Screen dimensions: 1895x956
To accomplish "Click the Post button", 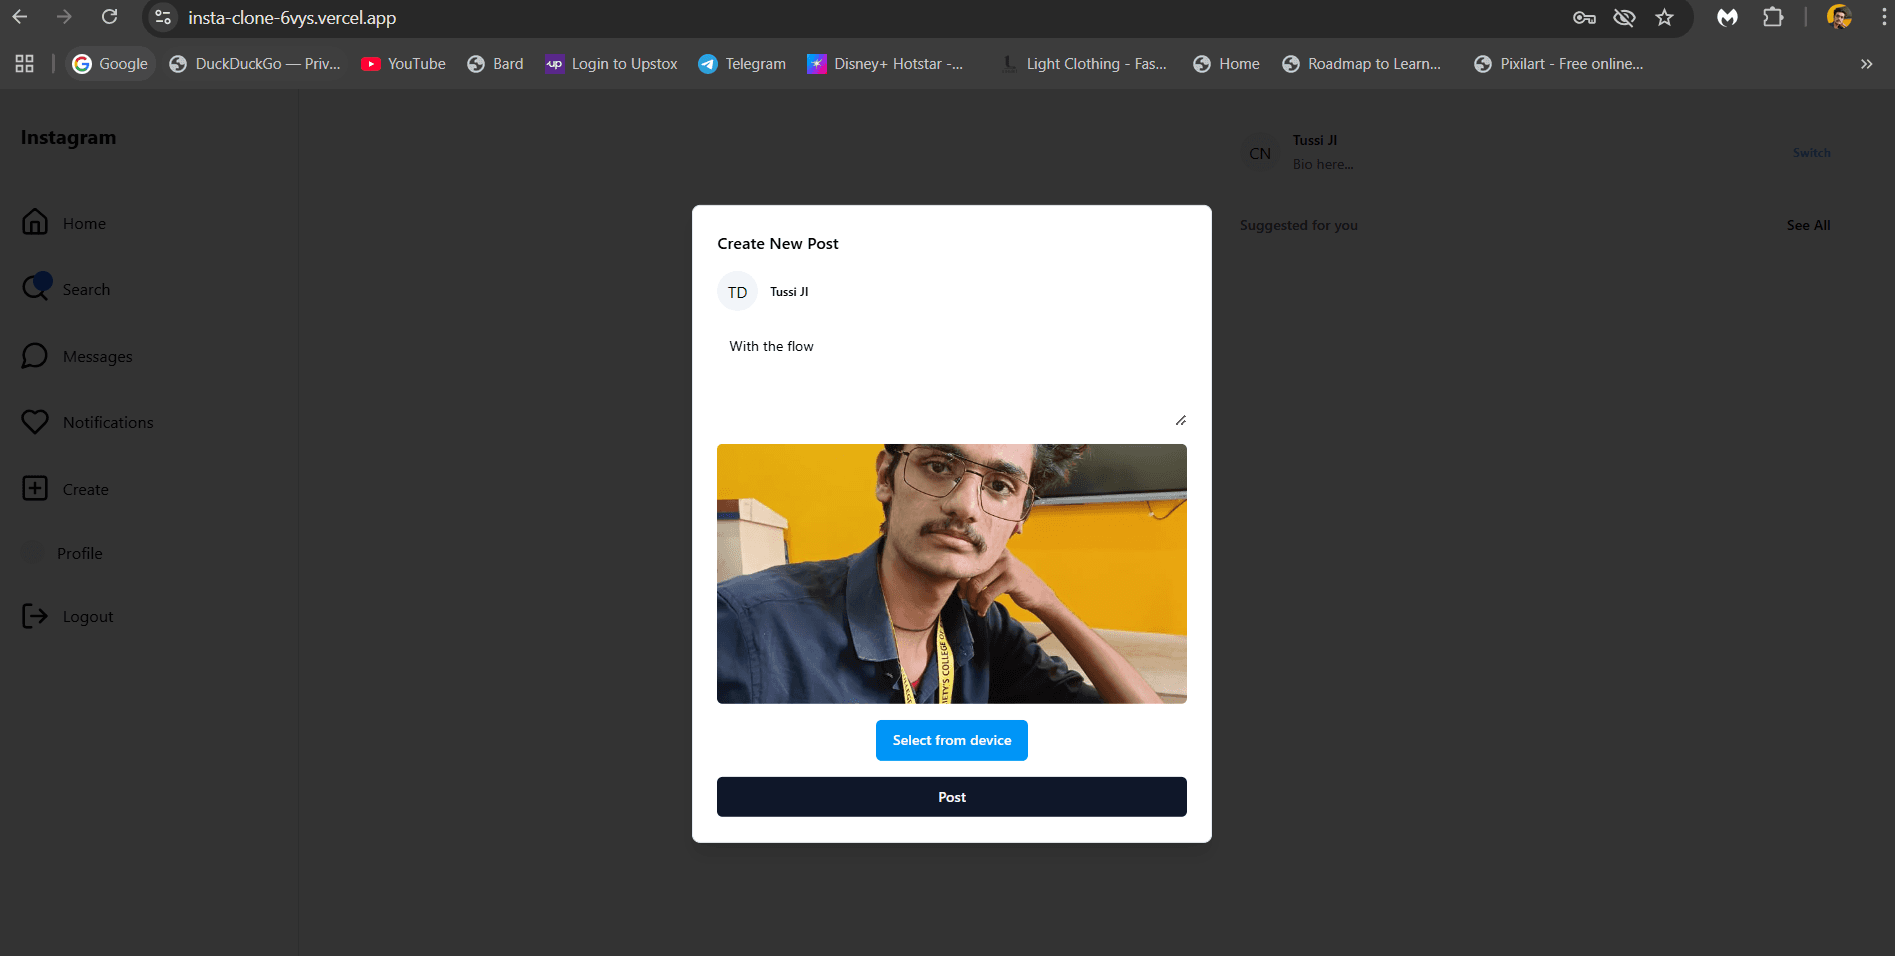I will (x=952, y=797).
